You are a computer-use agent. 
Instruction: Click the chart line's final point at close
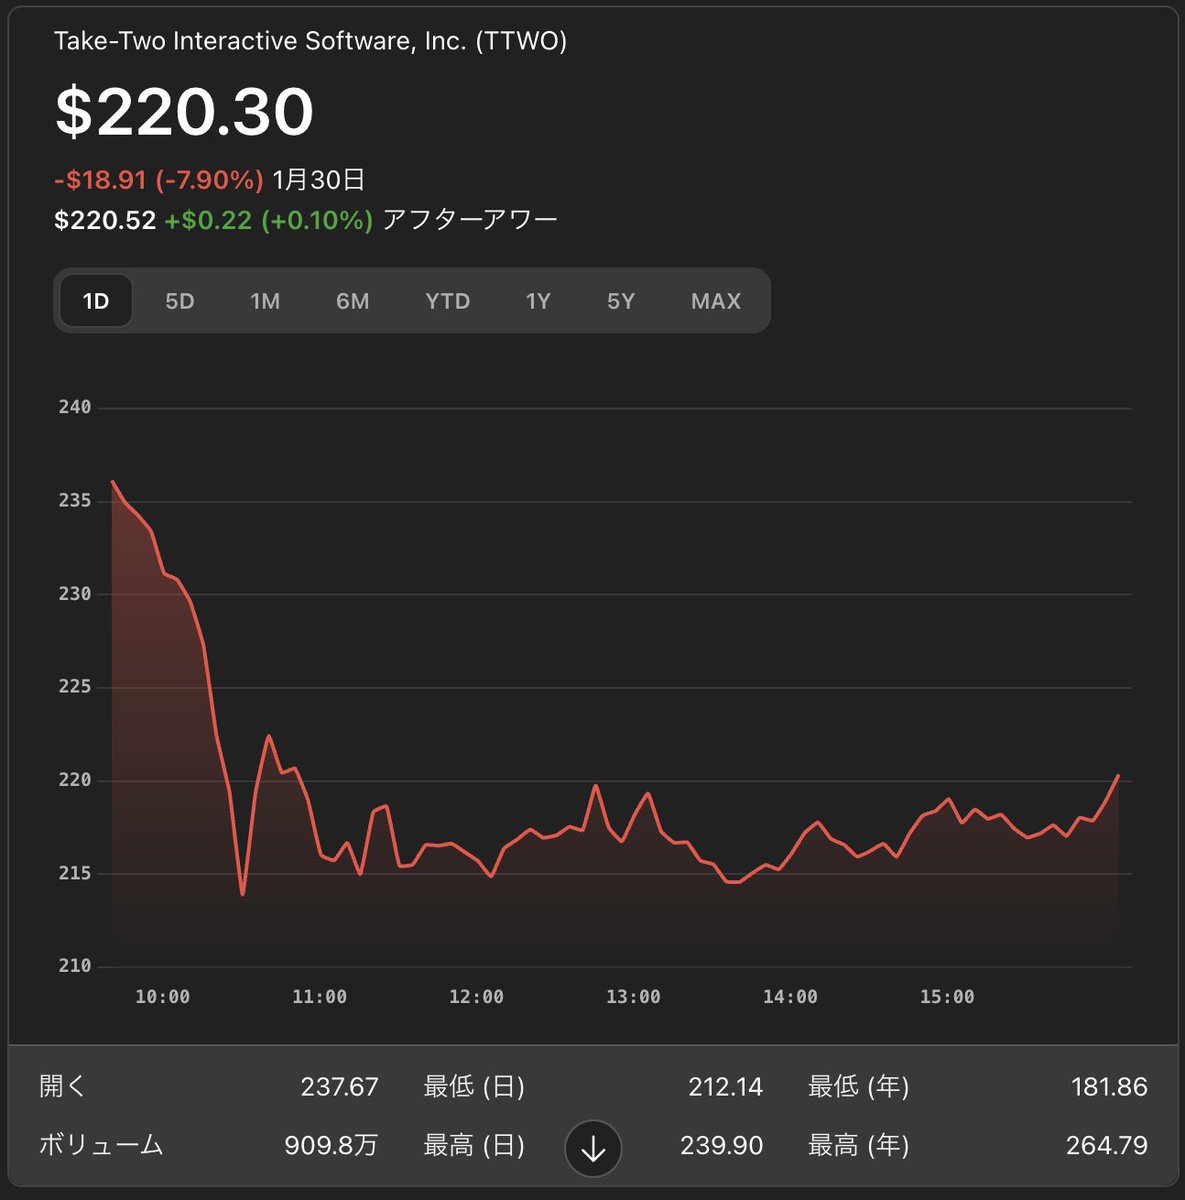coord(1118,775)
